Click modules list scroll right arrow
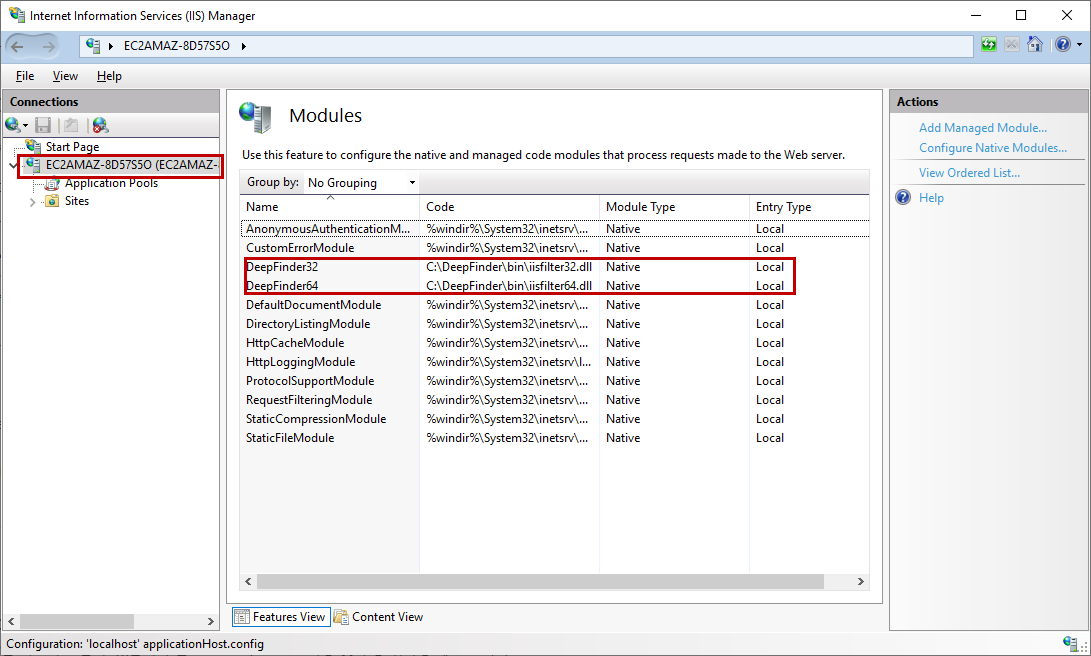Viewport: 1091px width, 656px height. [861, 582]
